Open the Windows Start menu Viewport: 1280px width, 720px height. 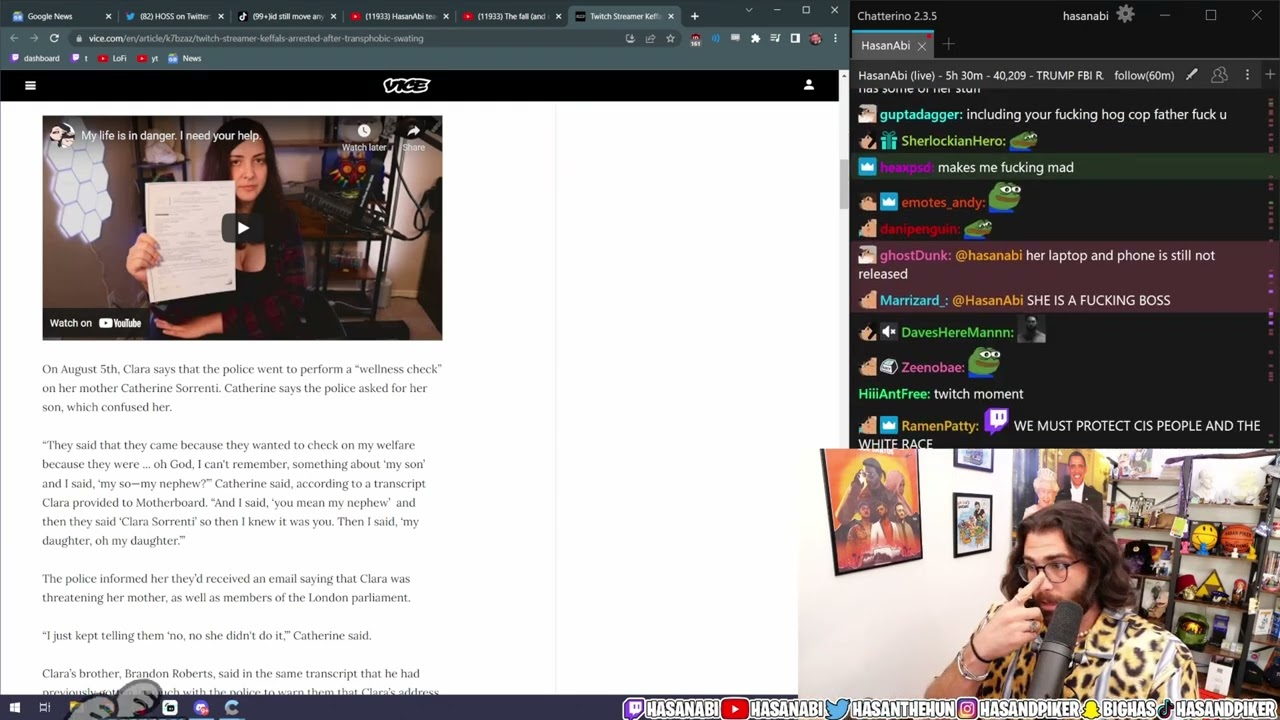(x=13, y=708)
